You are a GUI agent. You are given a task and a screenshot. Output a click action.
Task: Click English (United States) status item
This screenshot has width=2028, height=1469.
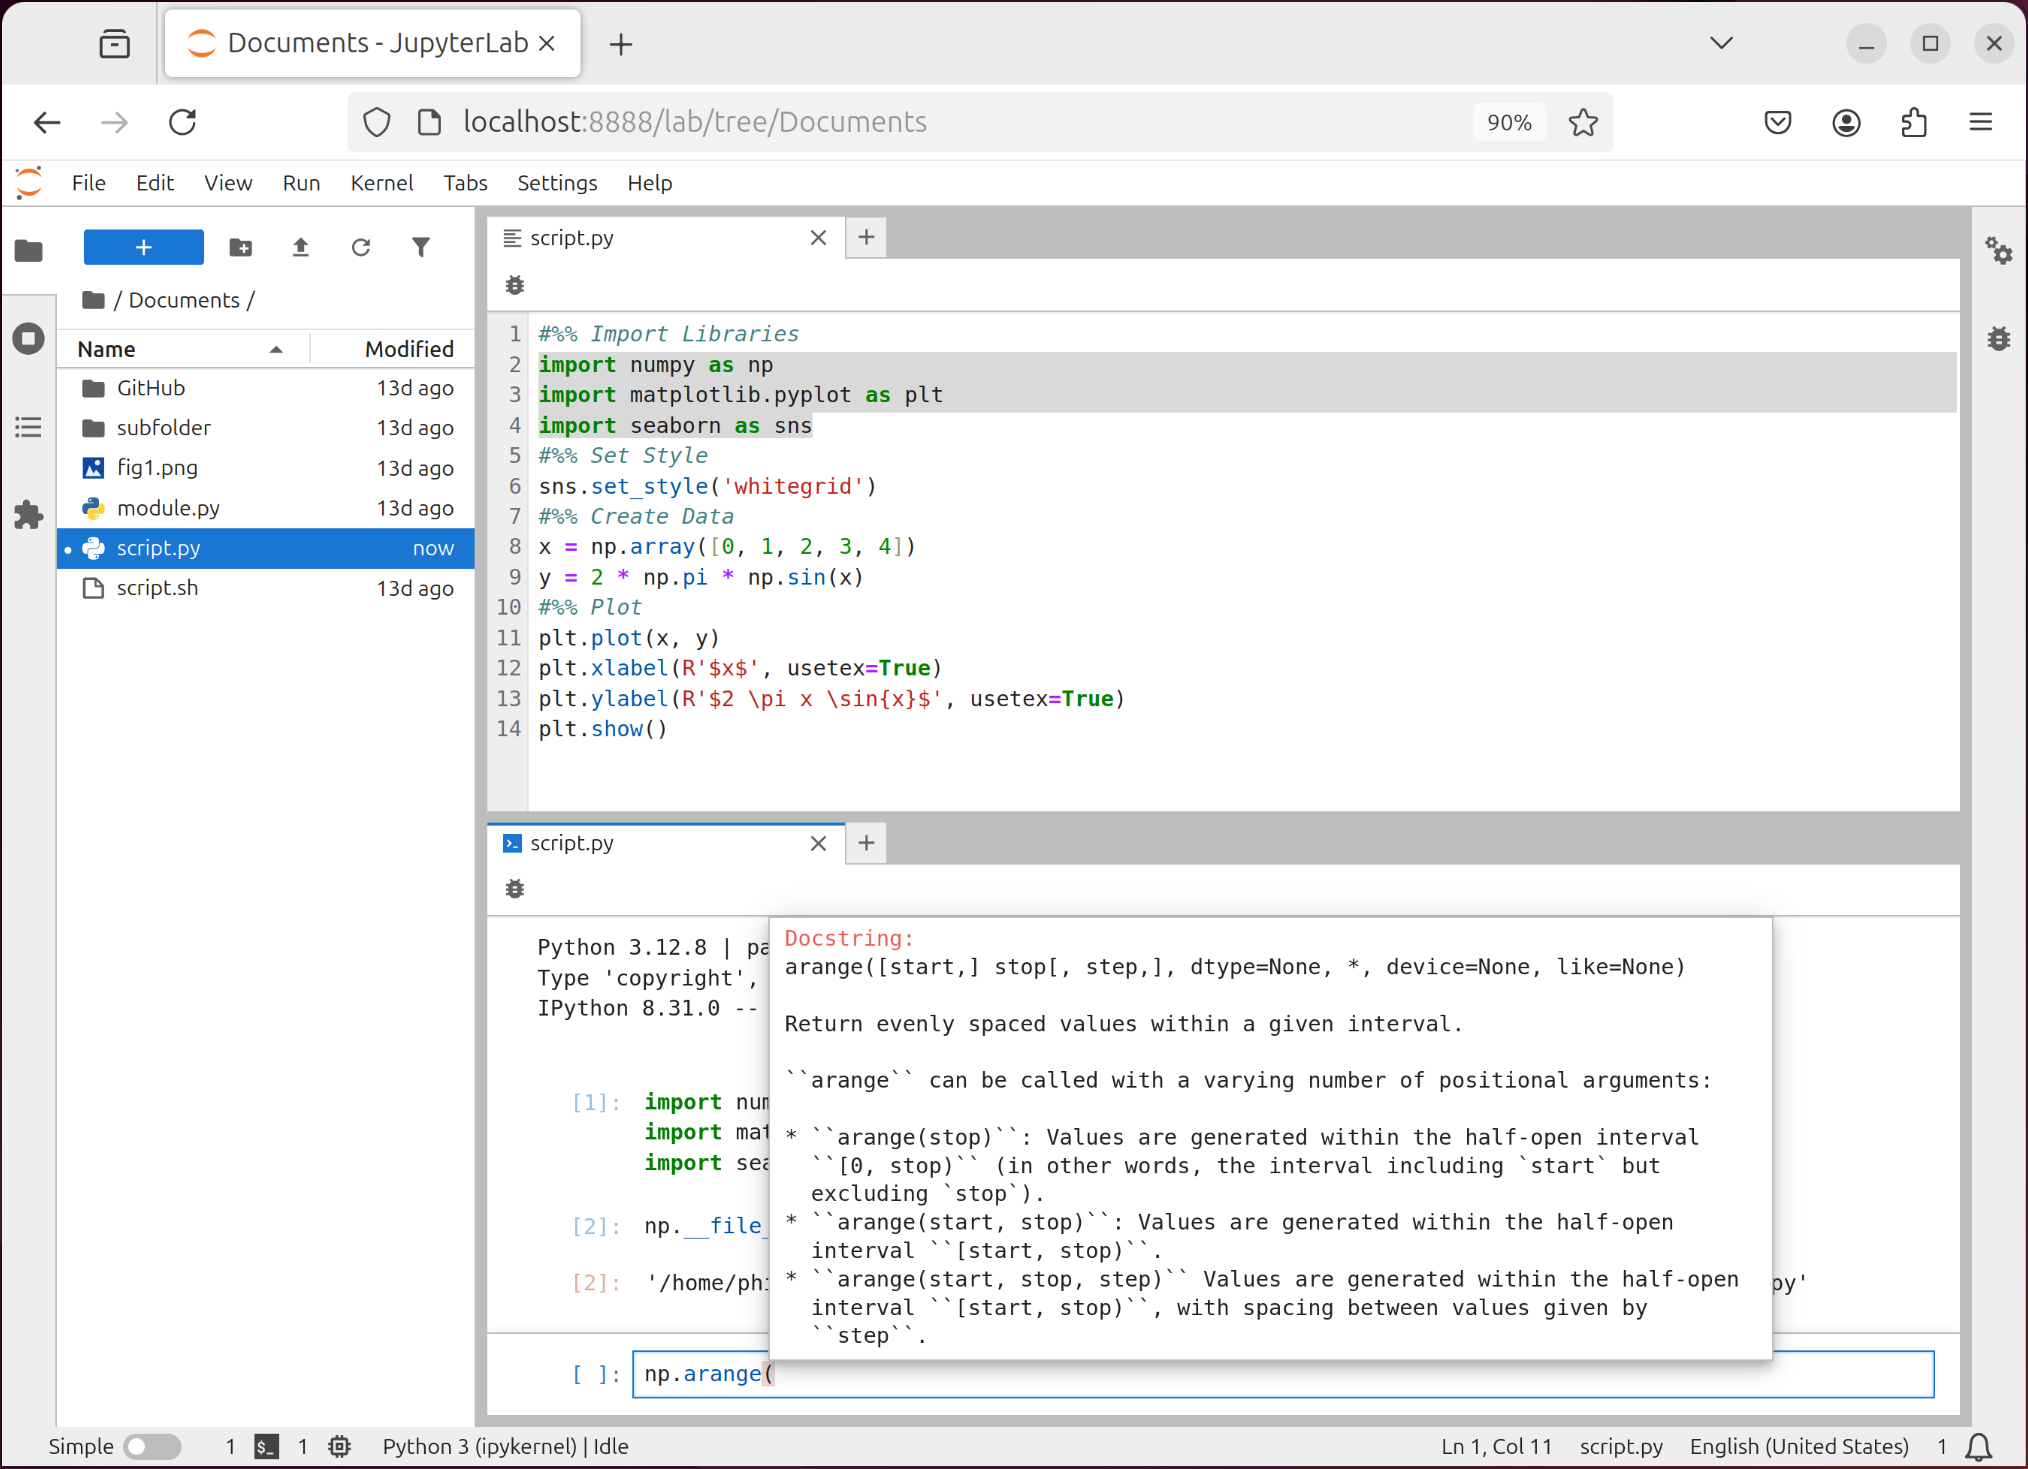pos(1799,1446)
